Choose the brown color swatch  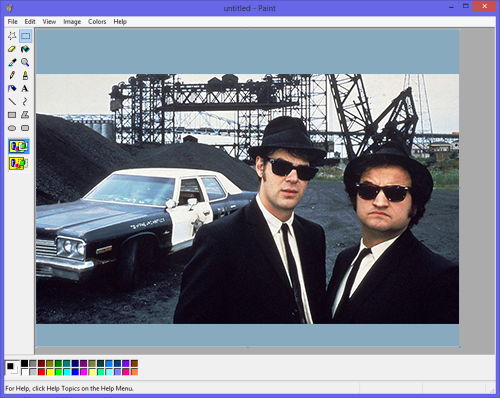coord(134,363)
